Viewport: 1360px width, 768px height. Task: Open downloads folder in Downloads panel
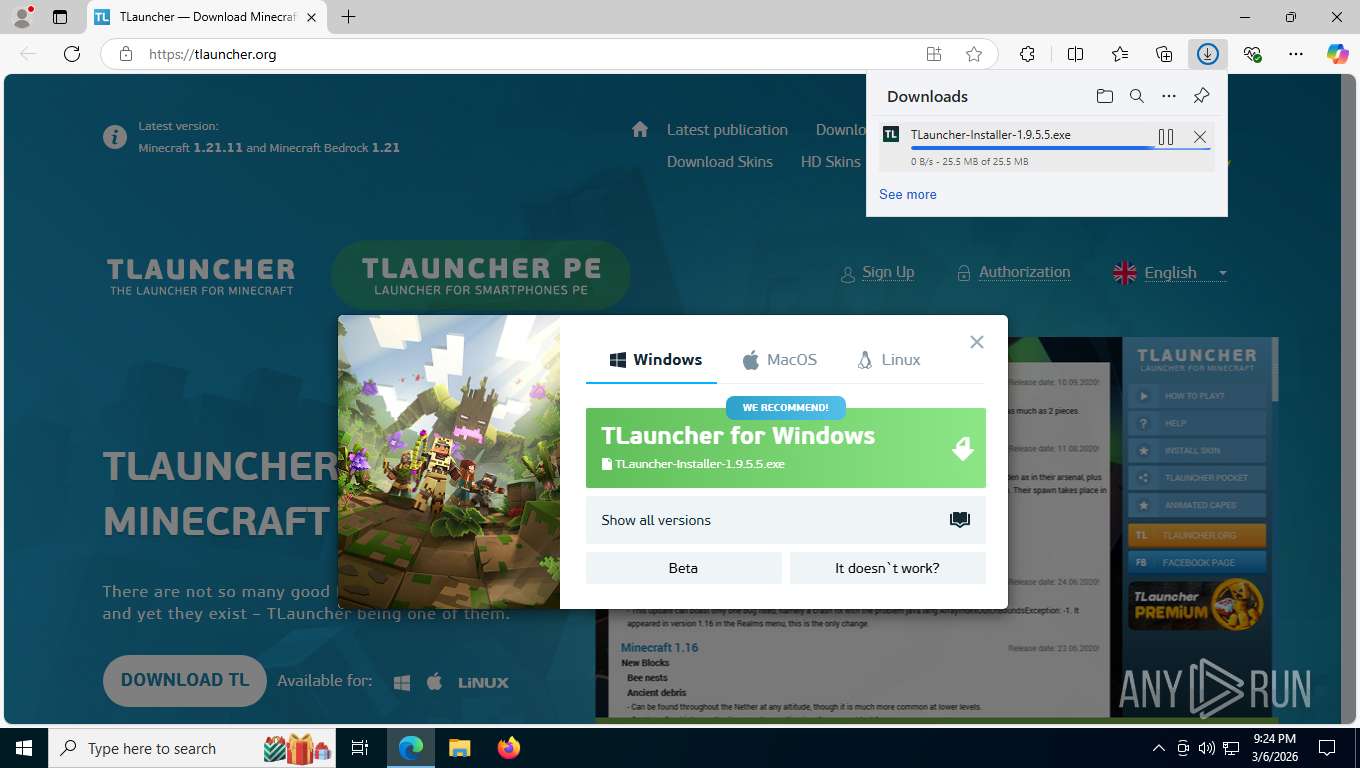(1104, 96)
